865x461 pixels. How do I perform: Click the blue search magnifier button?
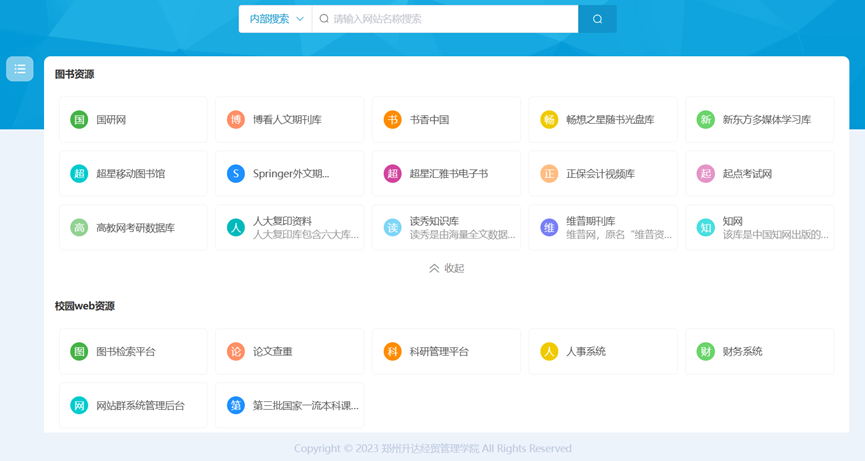597,19
